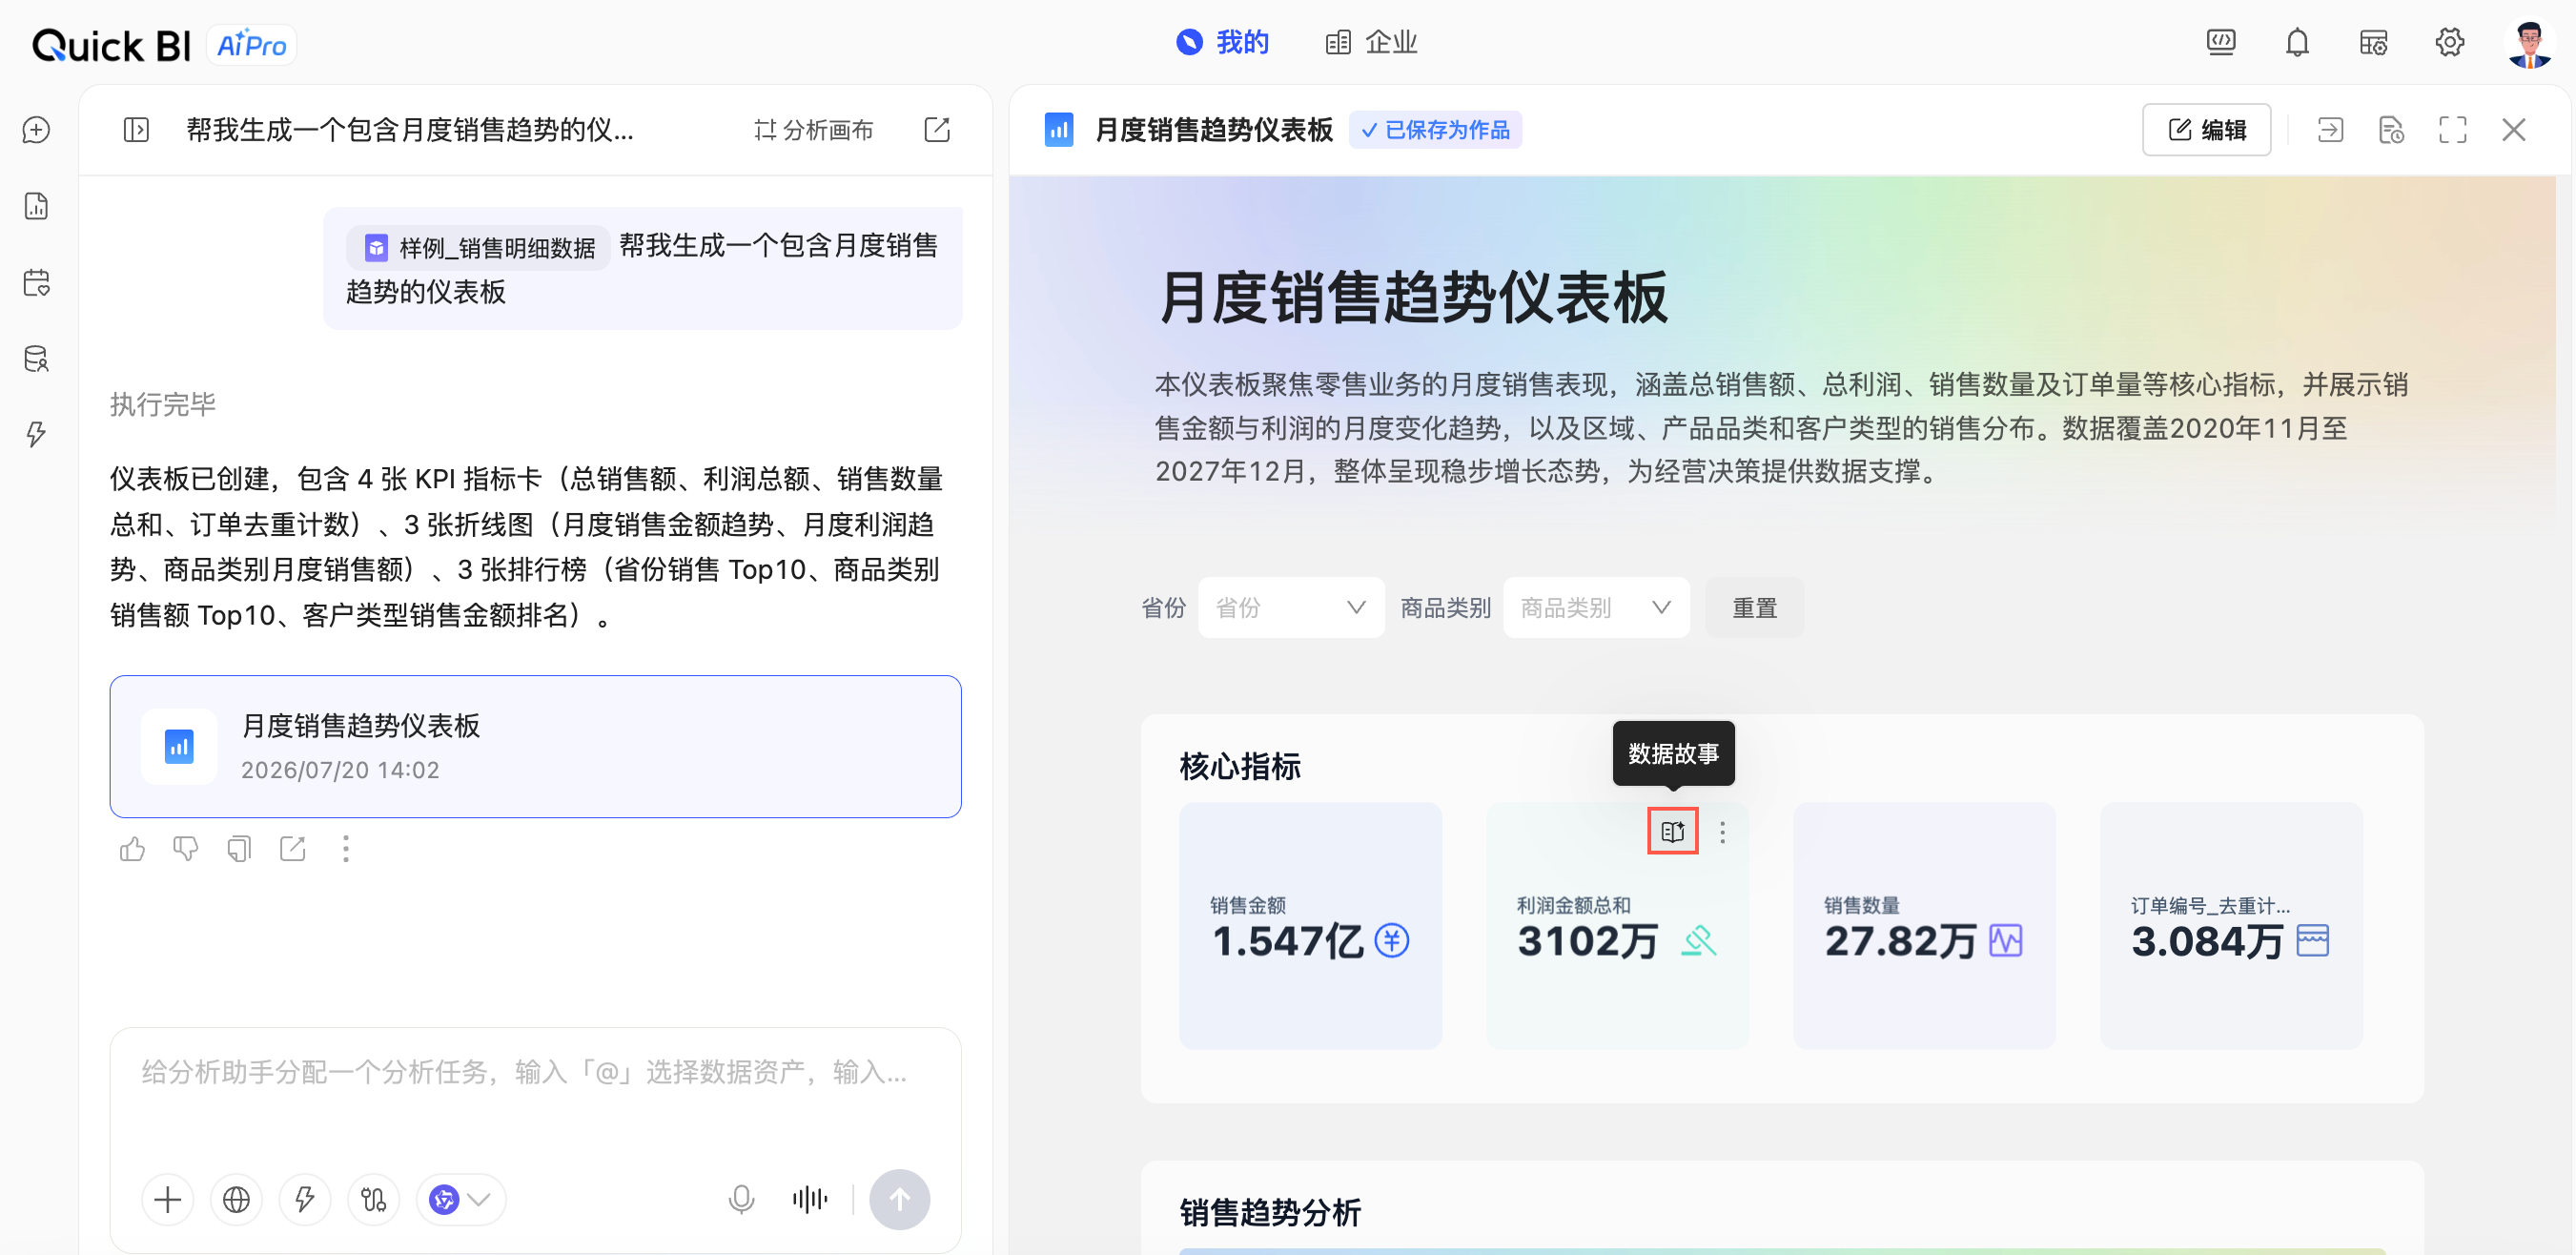This screenshot has height=1255, width=2576.
Task: Send the message with the arrow button
Action: 899,1199
